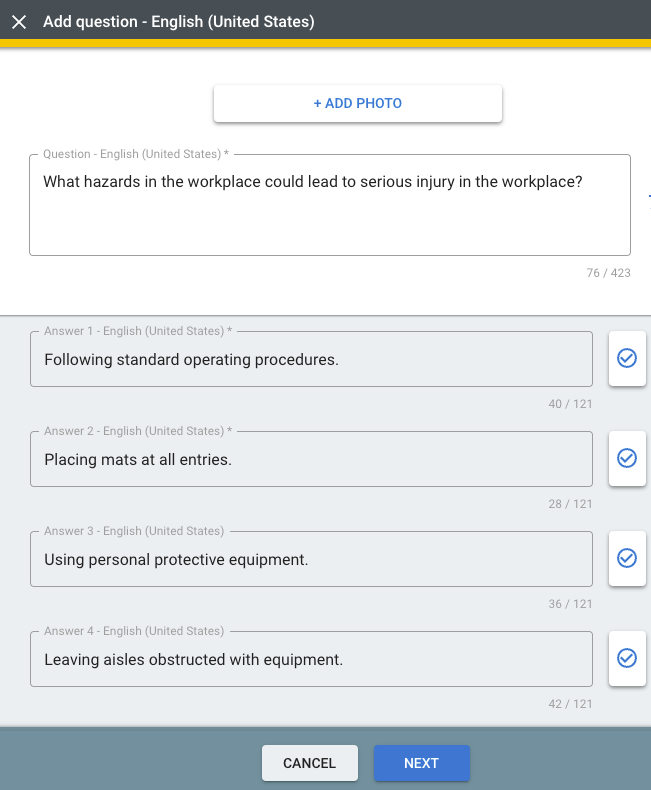
Task: Click the Add question dialog title
Action: pos(178,22)
